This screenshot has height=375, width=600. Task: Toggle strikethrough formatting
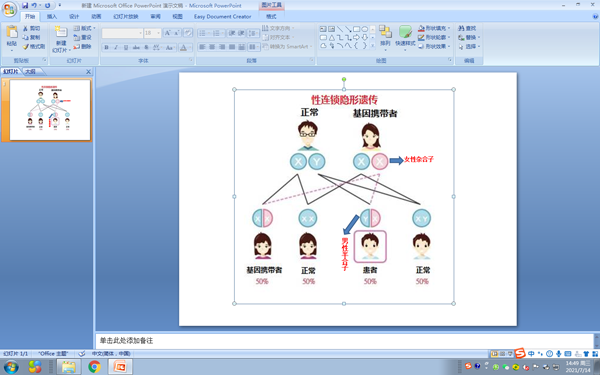point(136,47)
